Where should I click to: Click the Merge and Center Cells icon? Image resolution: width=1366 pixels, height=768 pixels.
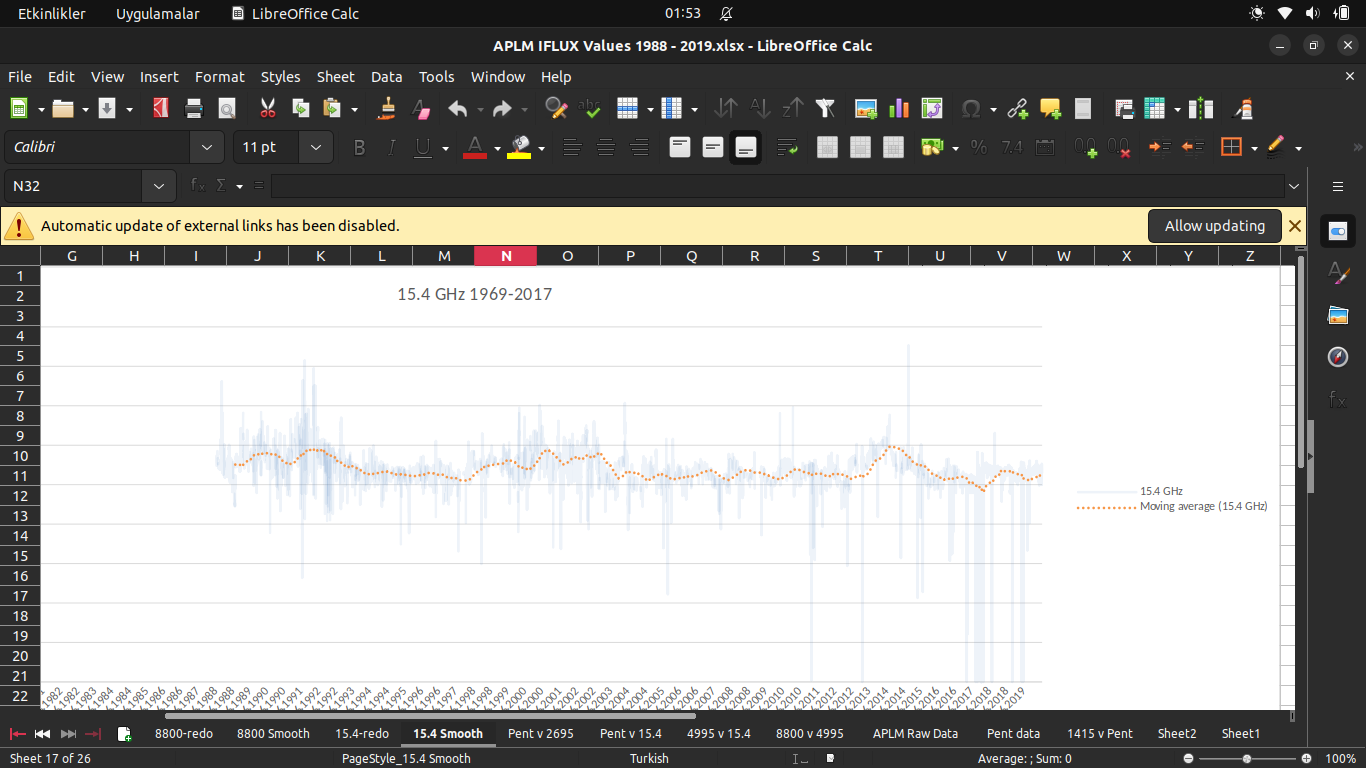coord(827,147)
